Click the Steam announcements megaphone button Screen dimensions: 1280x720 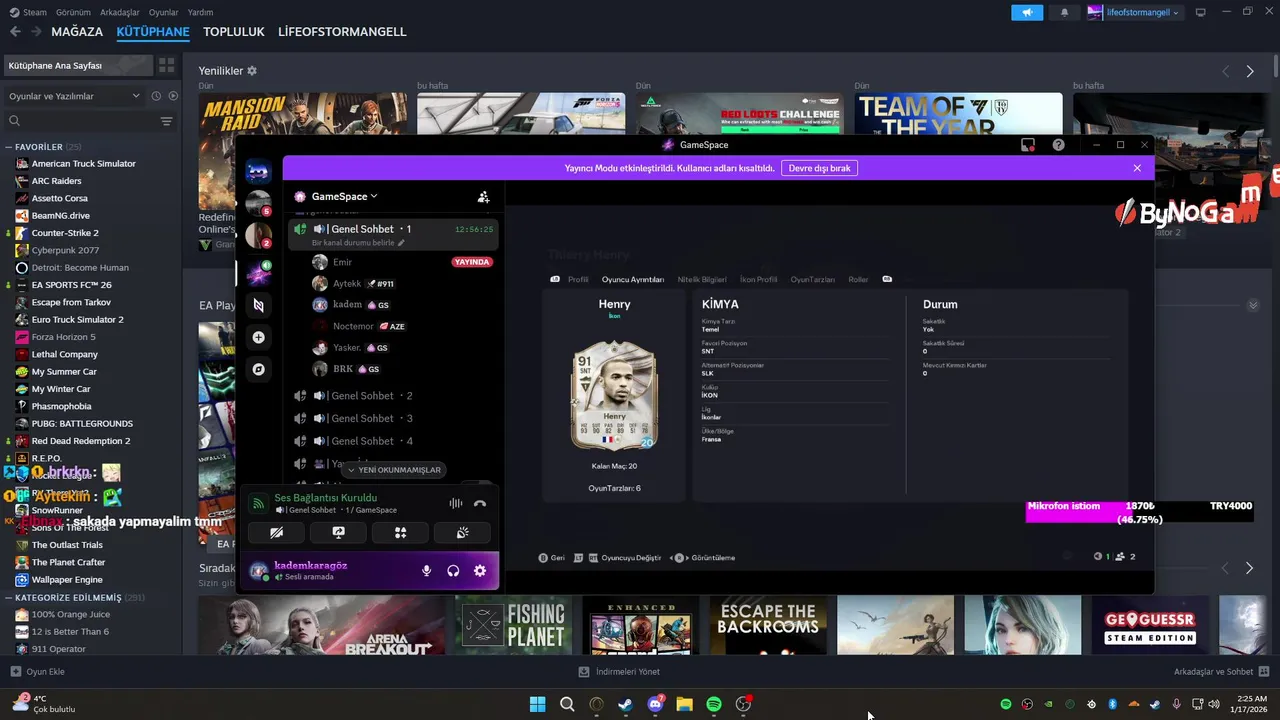point(1026,13)
